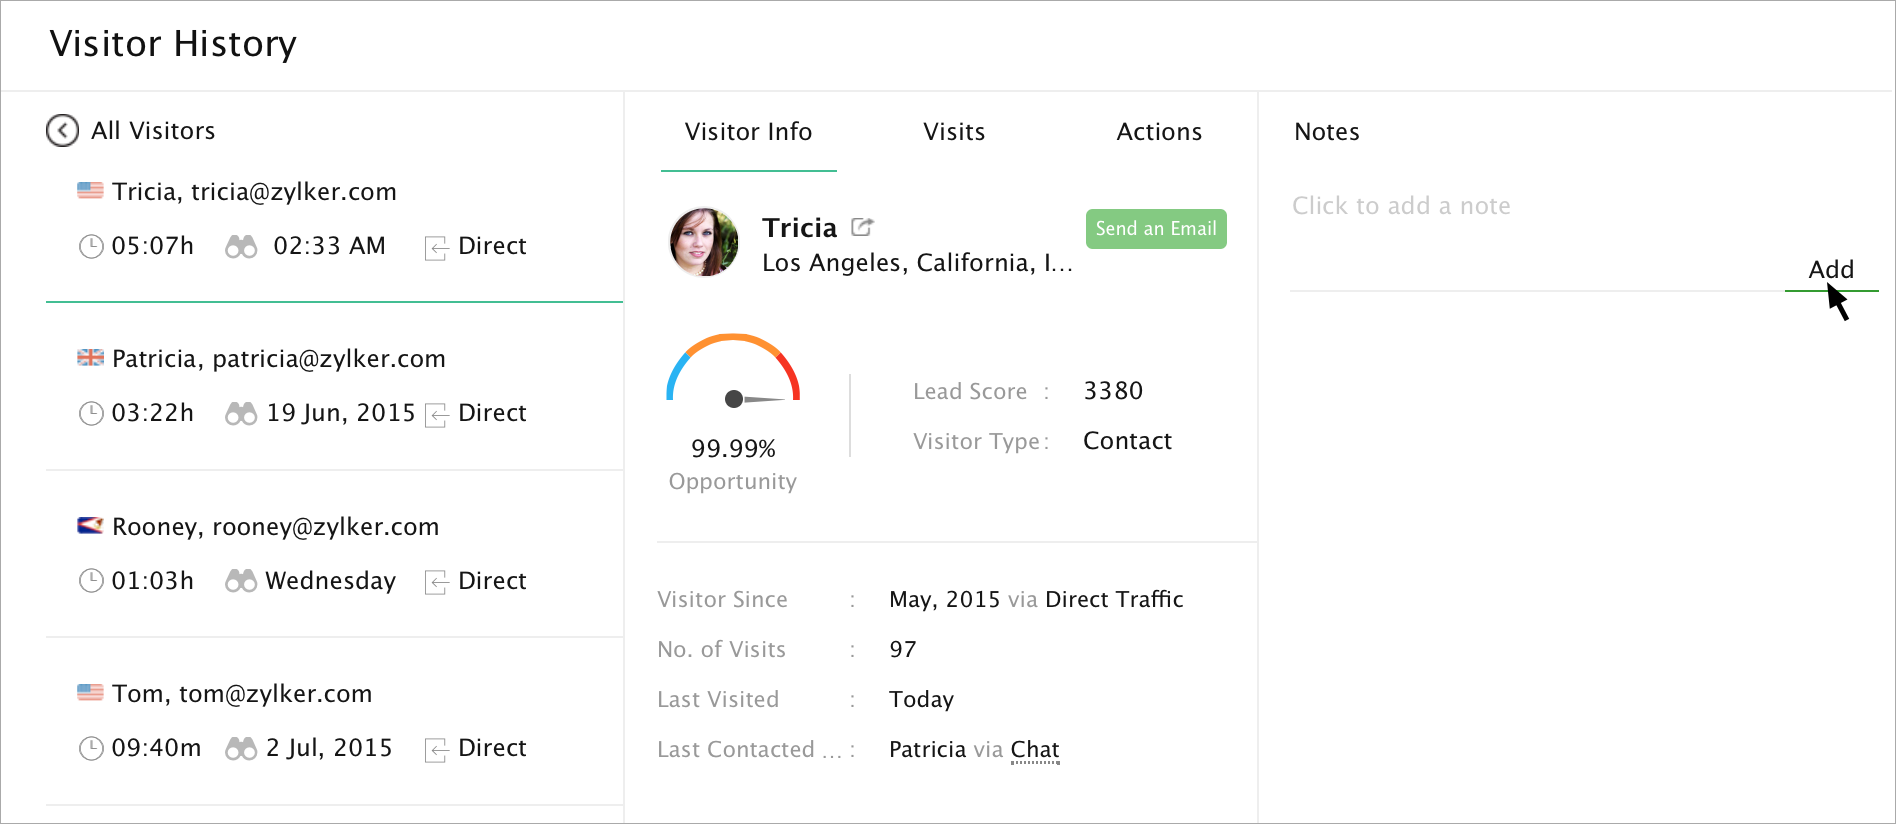This screenshot has height=824, width=1896.
Task: Click the edit icon next to Tricia's name
Action: point(862,227)
